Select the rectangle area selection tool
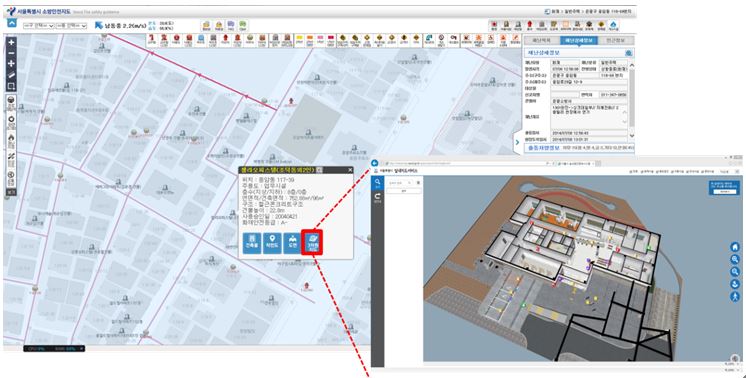The image size is (746, 378). [x=11, y=86]
